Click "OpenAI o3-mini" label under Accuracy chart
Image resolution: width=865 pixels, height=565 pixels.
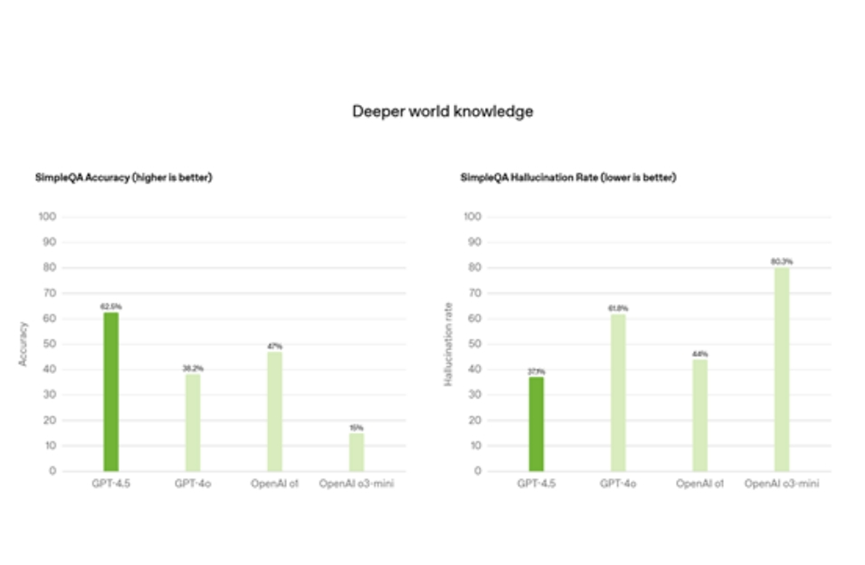click(356, 484)
